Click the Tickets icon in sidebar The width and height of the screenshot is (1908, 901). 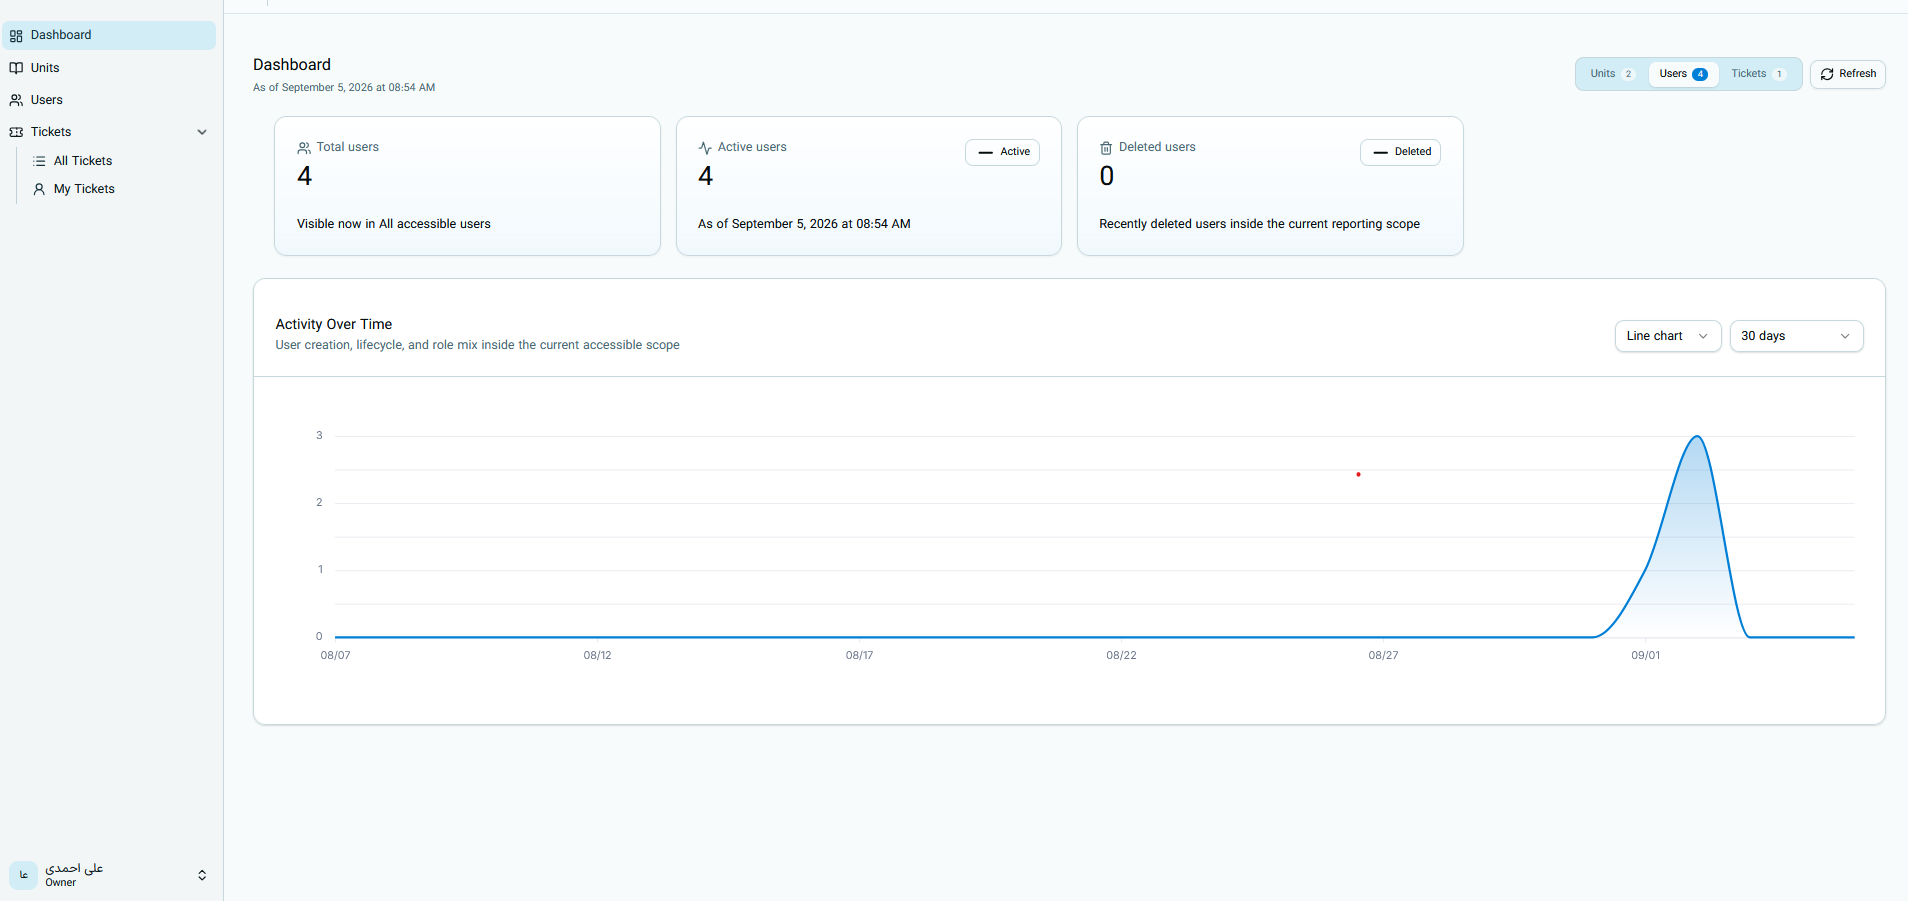point(16,132)
